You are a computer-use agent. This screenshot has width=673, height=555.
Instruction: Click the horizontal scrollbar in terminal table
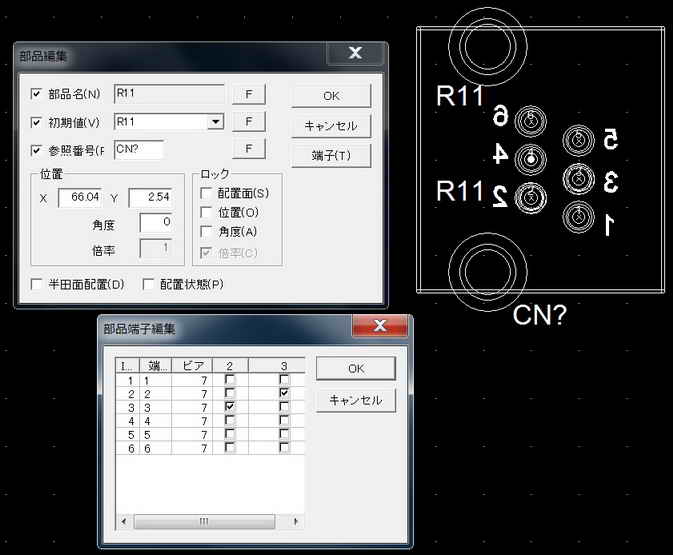[x=204, y=521]
